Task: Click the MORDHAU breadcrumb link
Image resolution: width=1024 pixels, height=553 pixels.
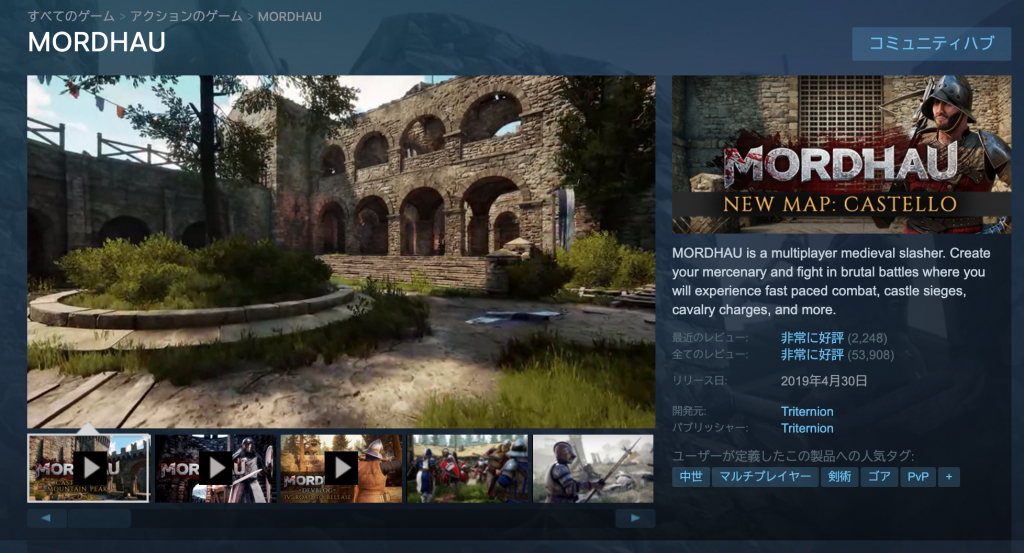Action: pyautogui.click(x=289, y=17)
